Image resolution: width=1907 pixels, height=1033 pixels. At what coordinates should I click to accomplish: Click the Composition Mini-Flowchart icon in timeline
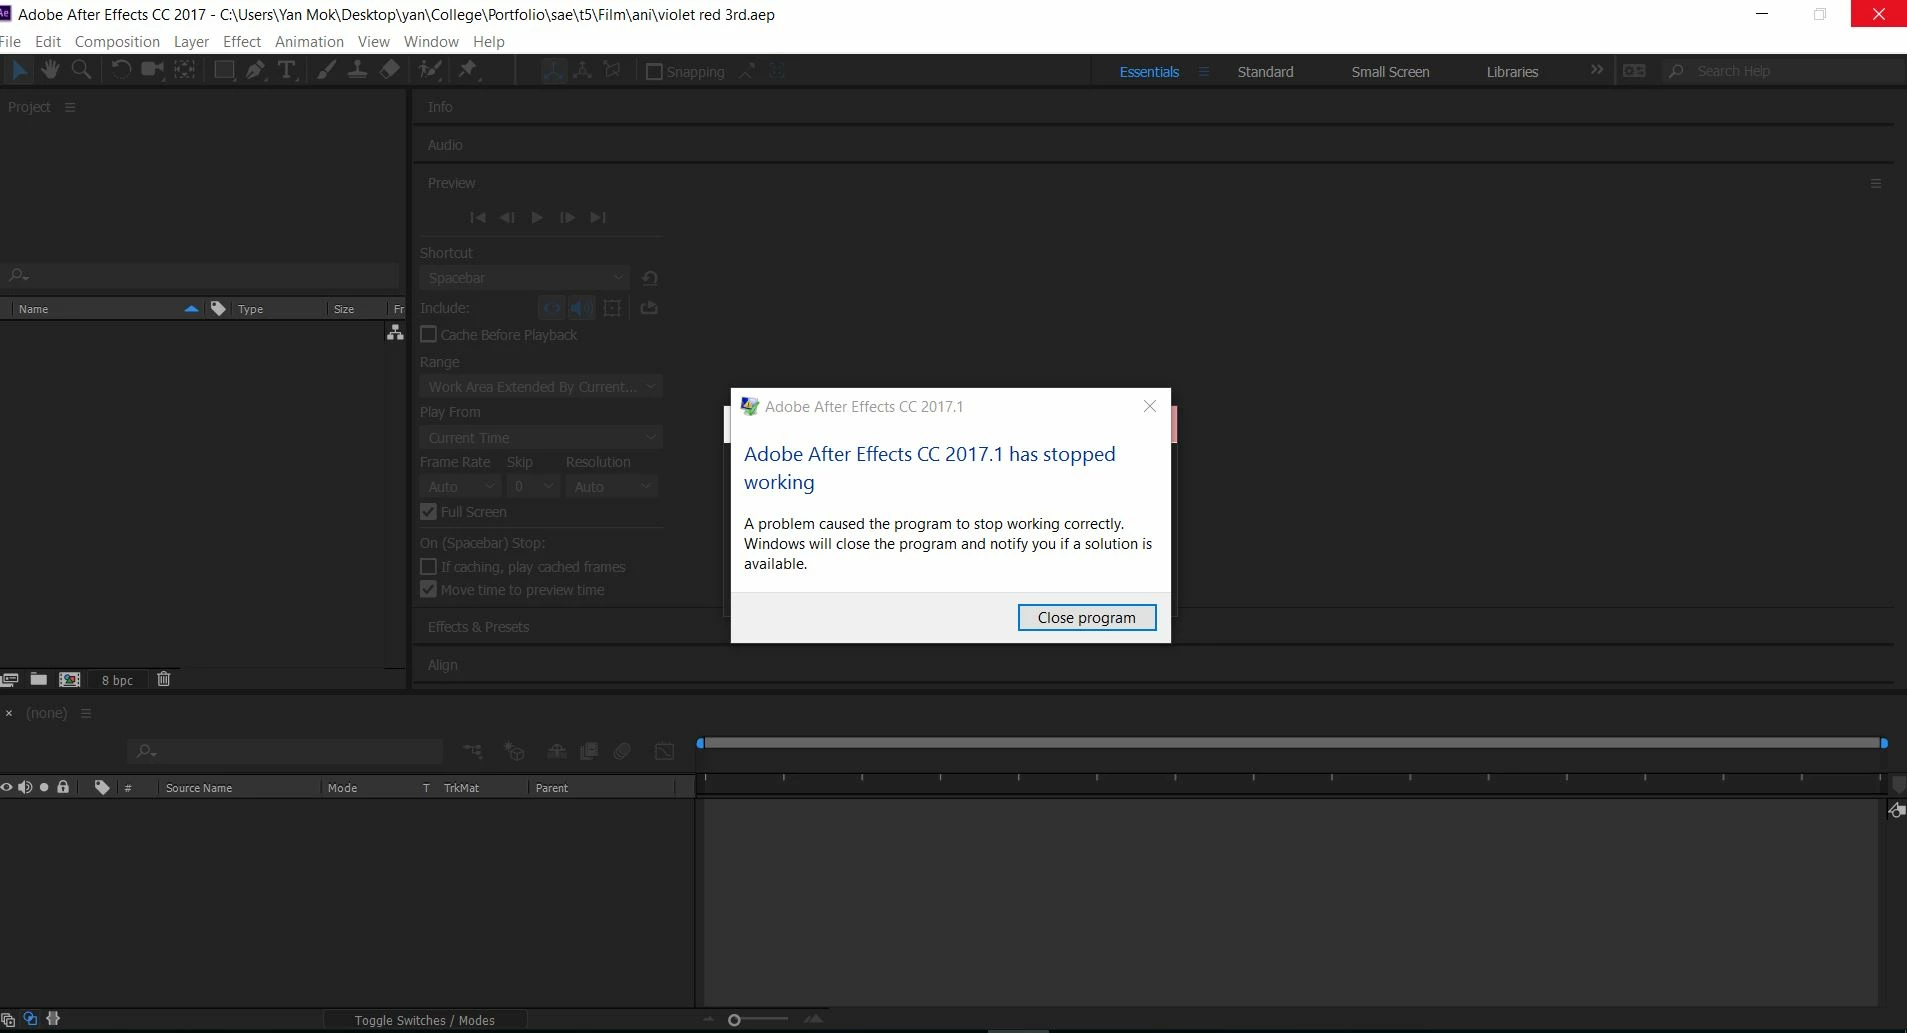pyautogui.click(x=472, y=751)
